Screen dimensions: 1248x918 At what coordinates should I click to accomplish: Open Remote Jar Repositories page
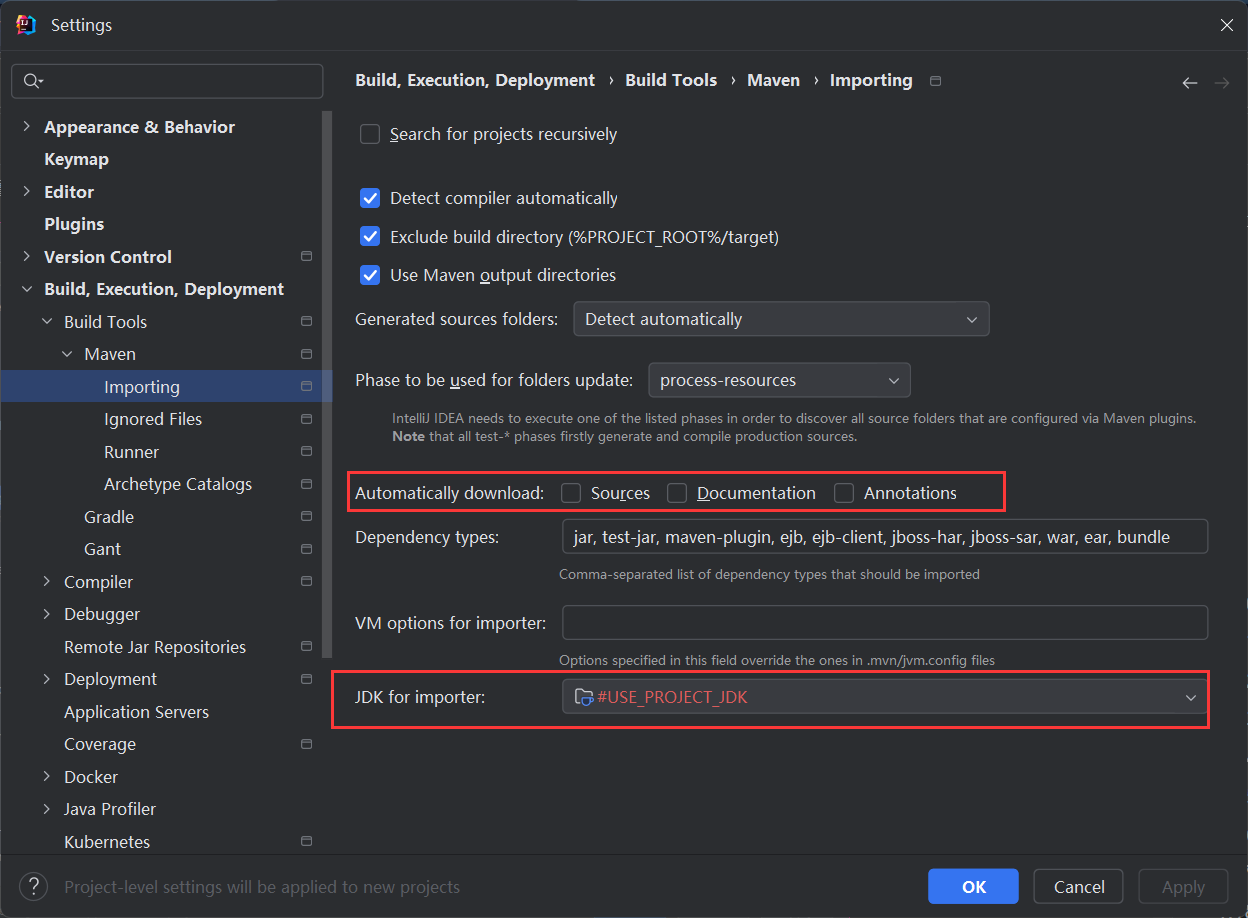(155, 647)
